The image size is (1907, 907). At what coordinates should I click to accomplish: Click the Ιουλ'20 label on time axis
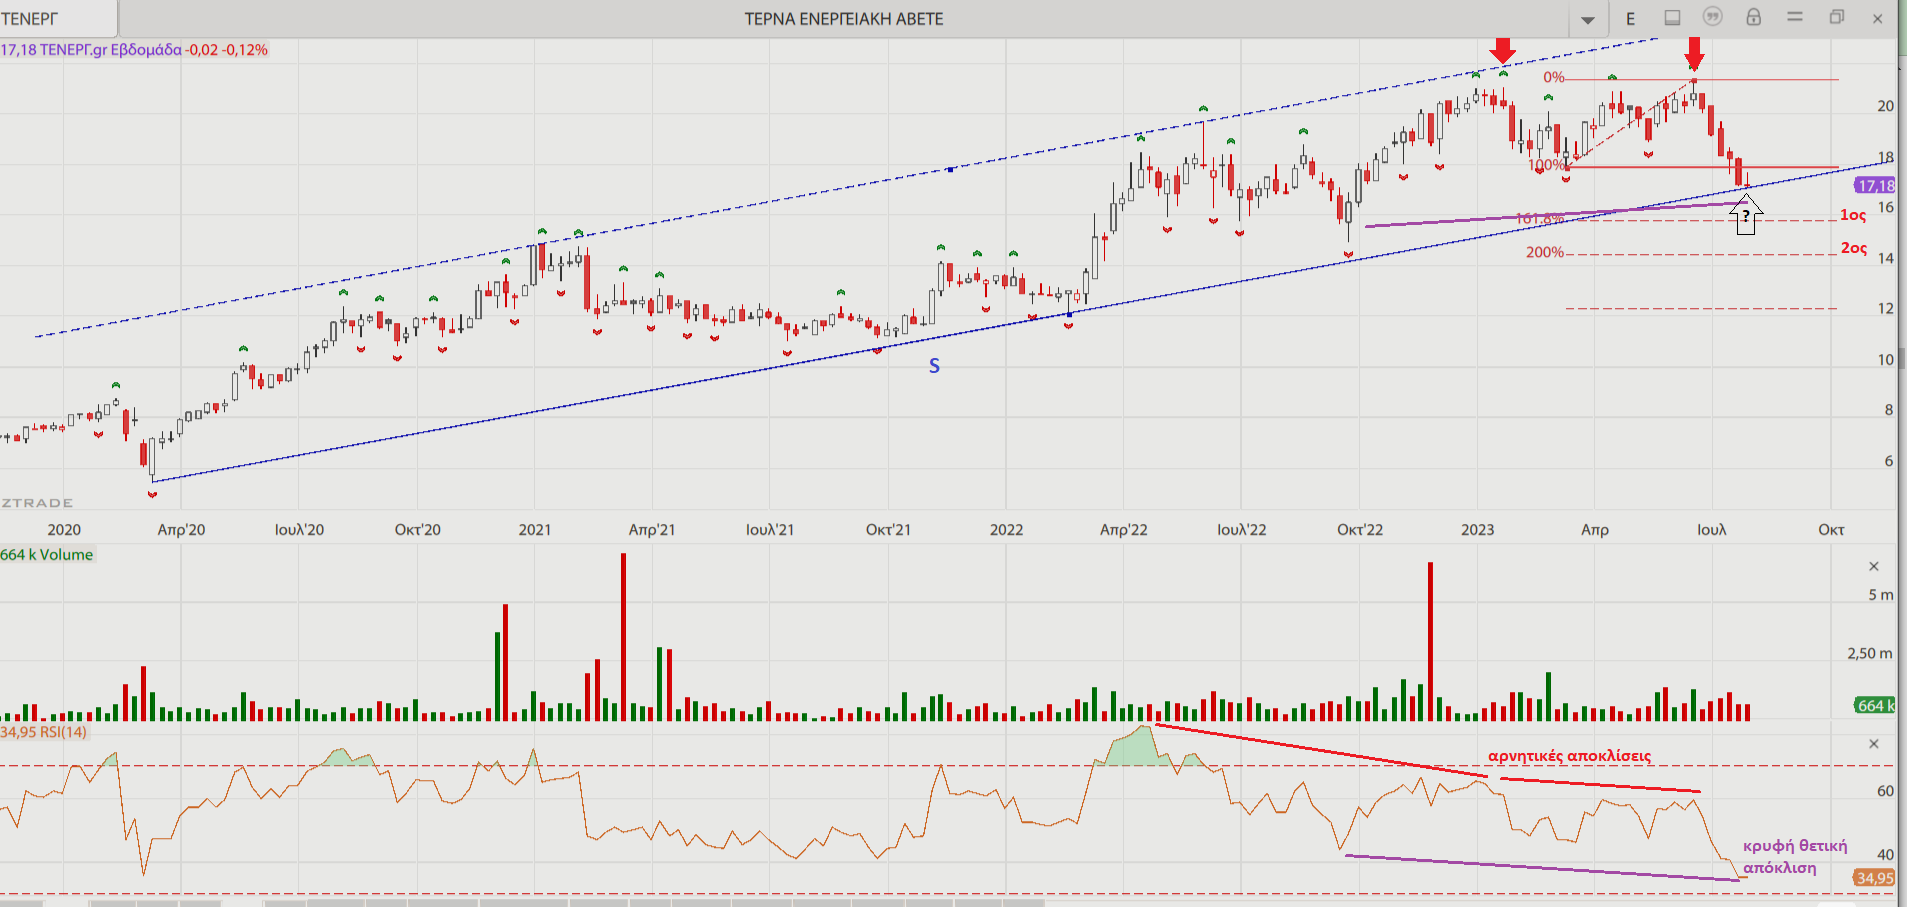(x=299, y=530)
